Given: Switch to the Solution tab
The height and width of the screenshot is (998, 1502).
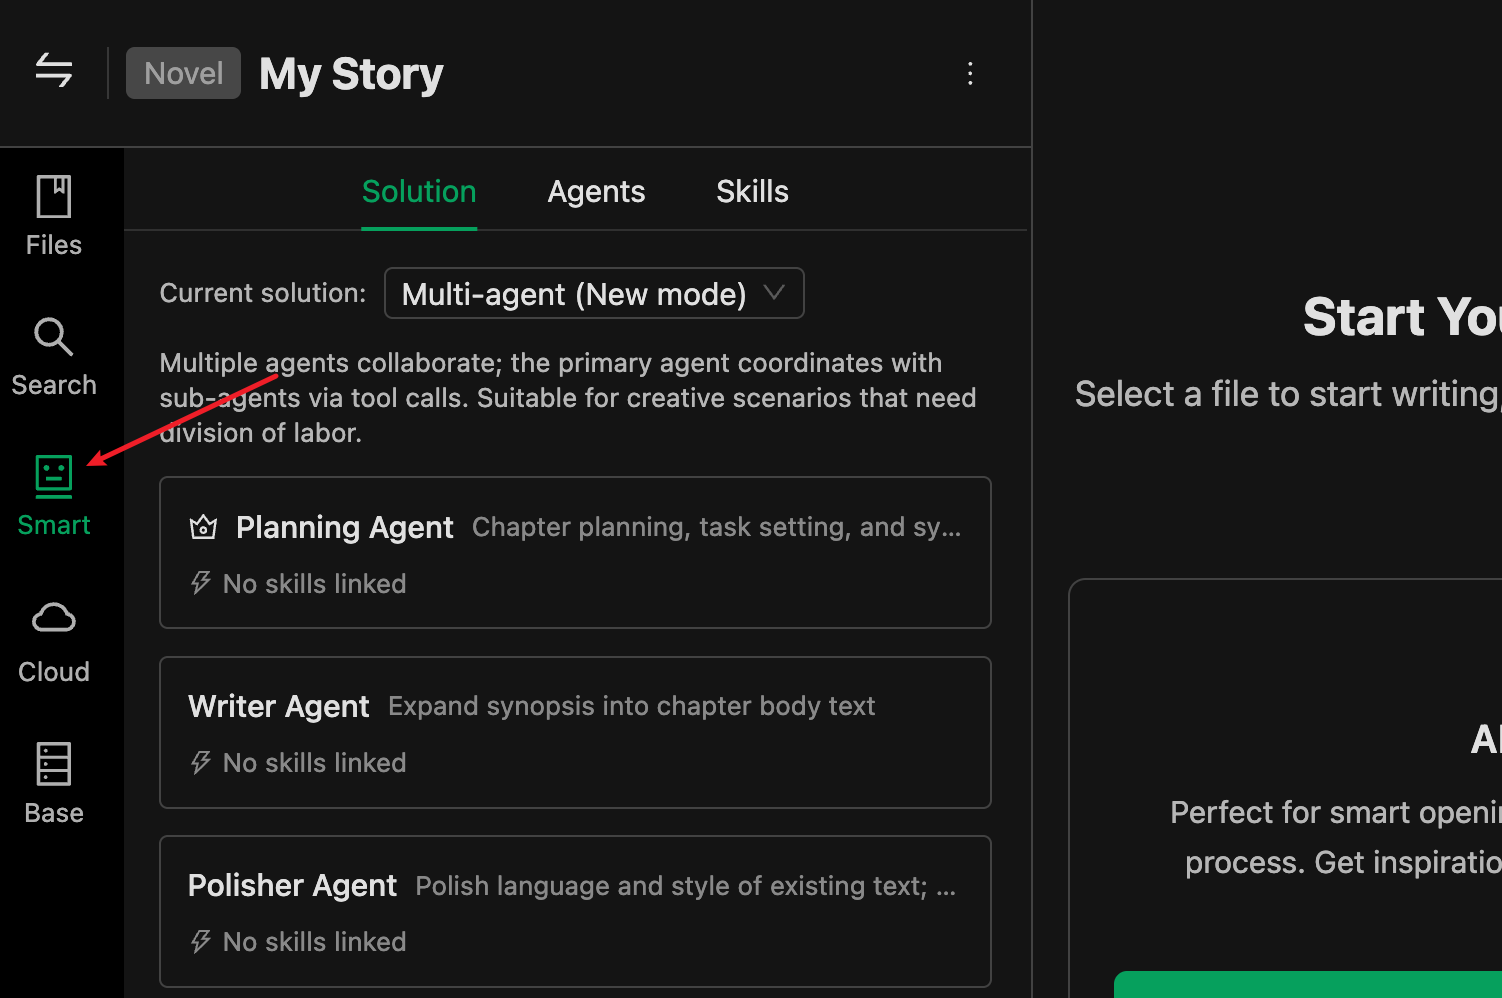Looking at the screenshot, I should pyautogui.click(x=419, y=192).
